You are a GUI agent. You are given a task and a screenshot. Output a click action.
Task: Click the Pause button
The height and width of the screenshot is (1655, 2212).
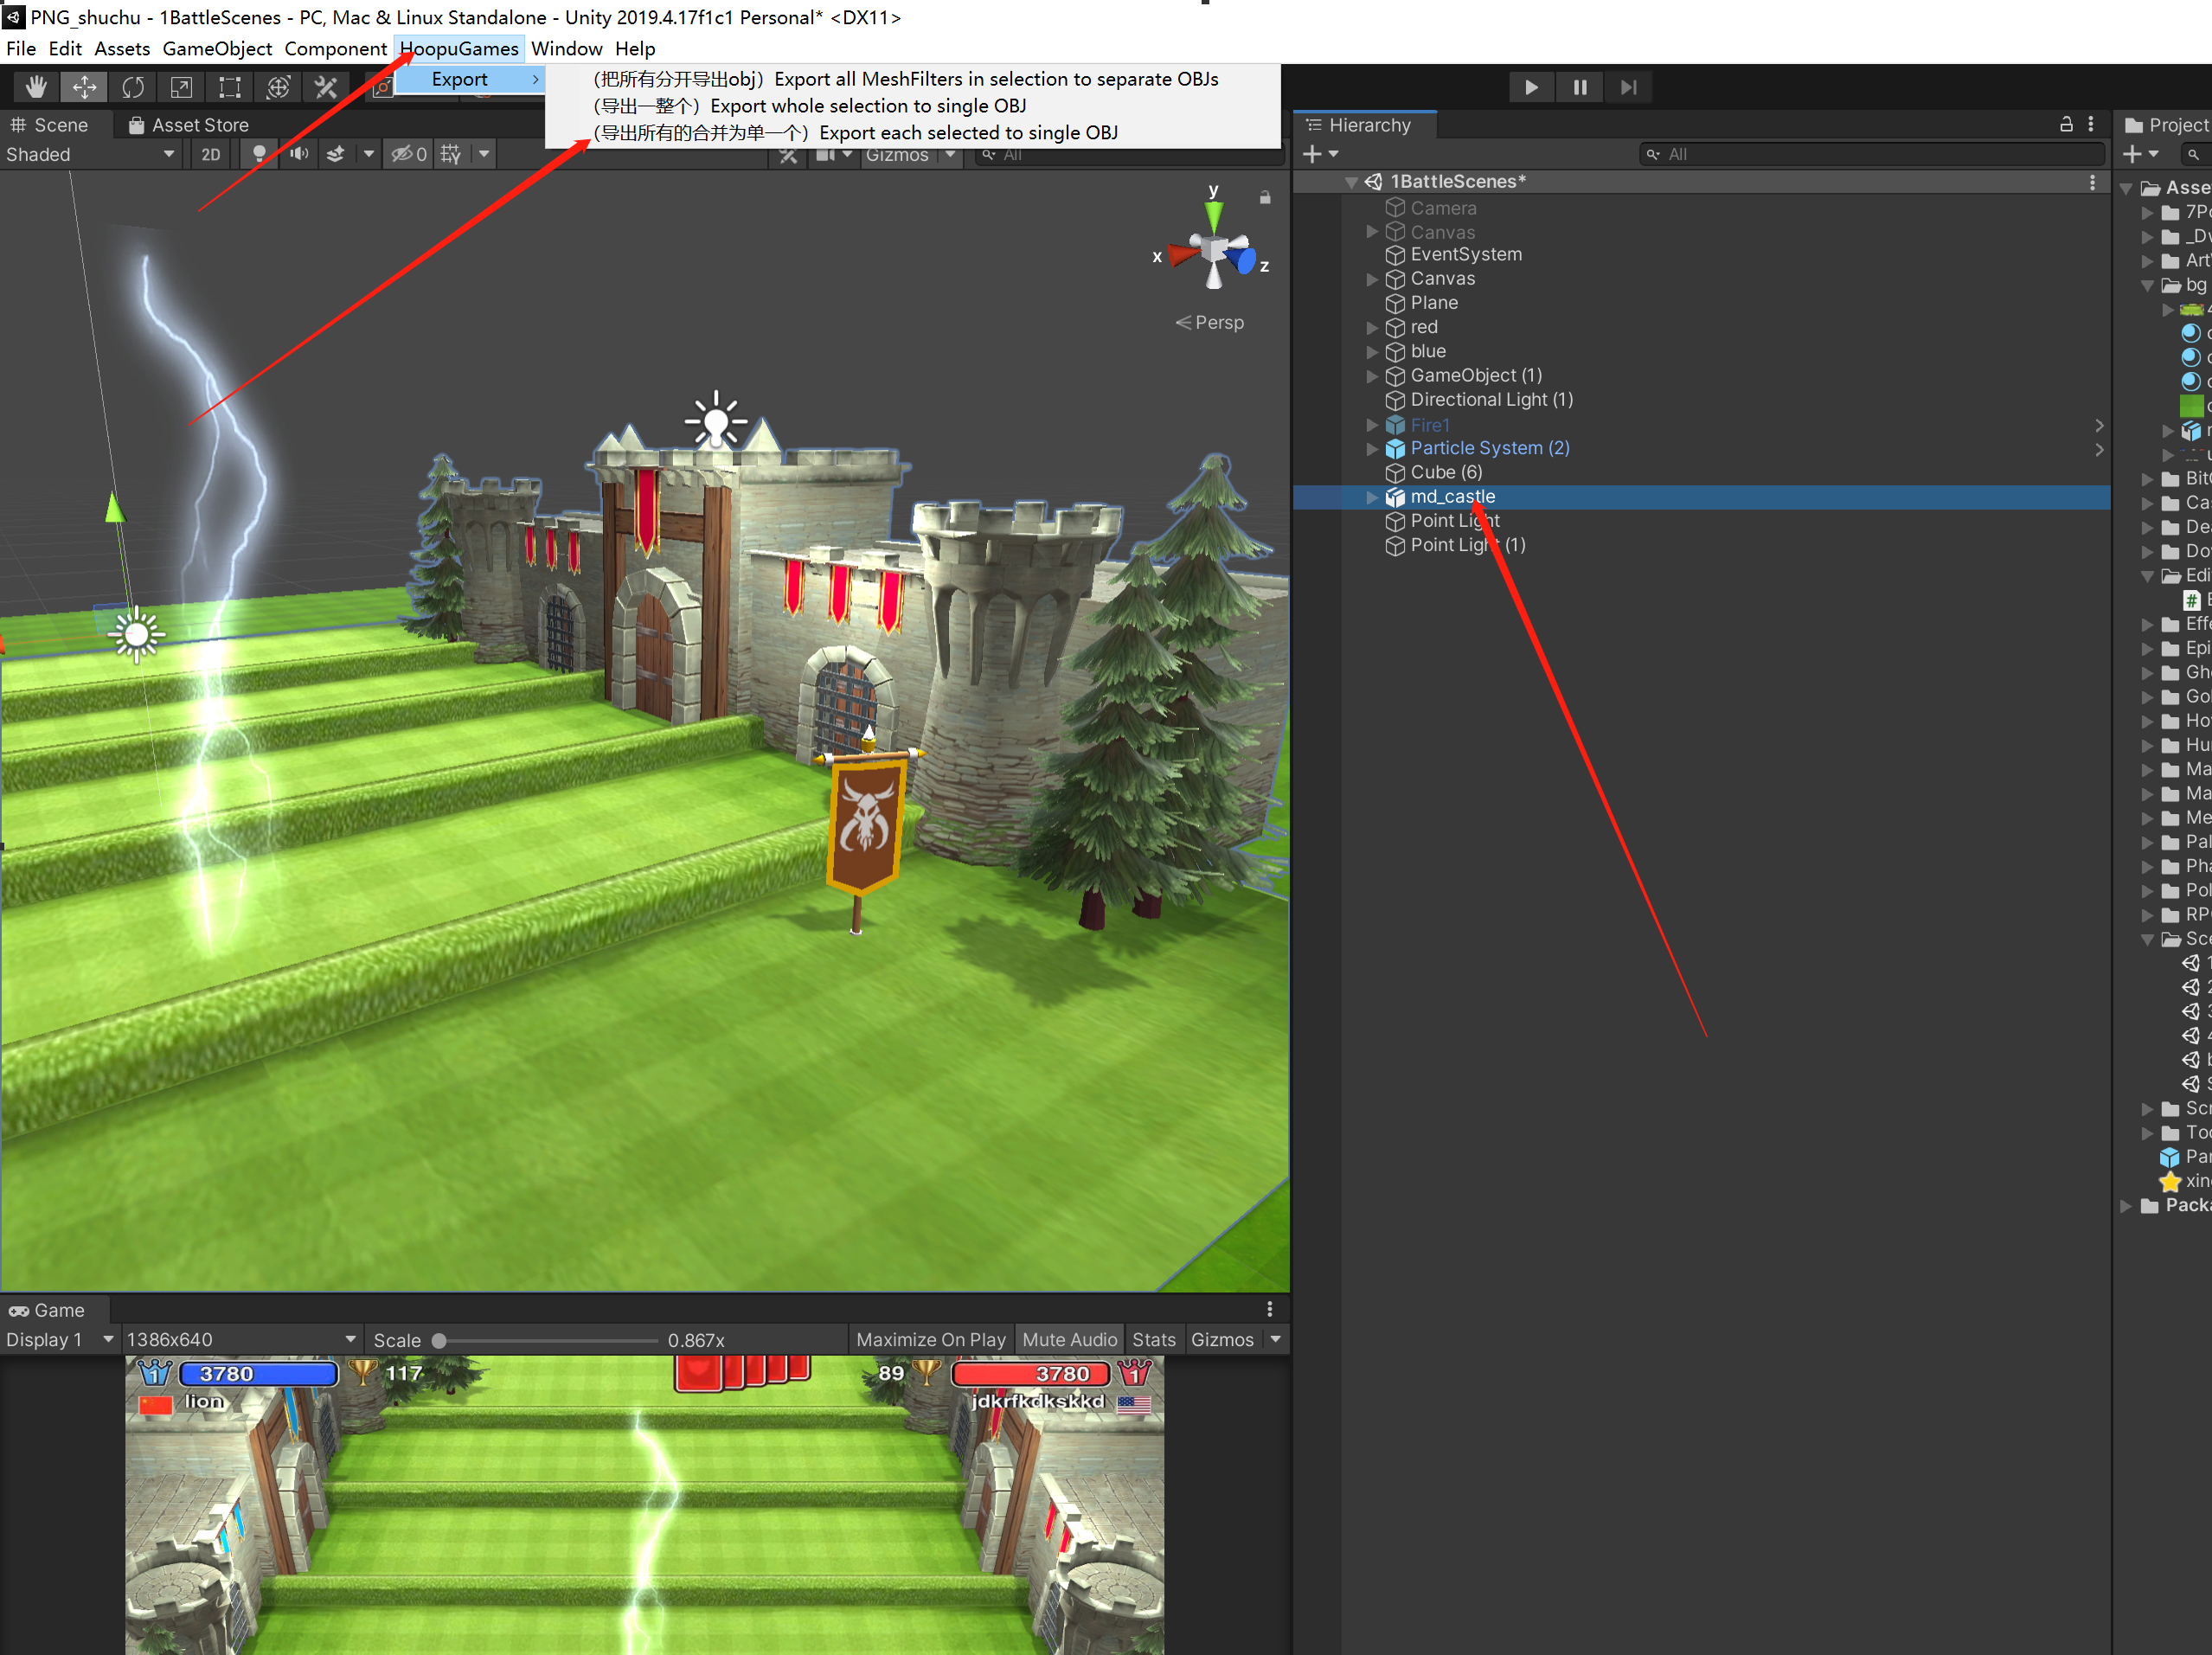click(x=1580, y=87)
